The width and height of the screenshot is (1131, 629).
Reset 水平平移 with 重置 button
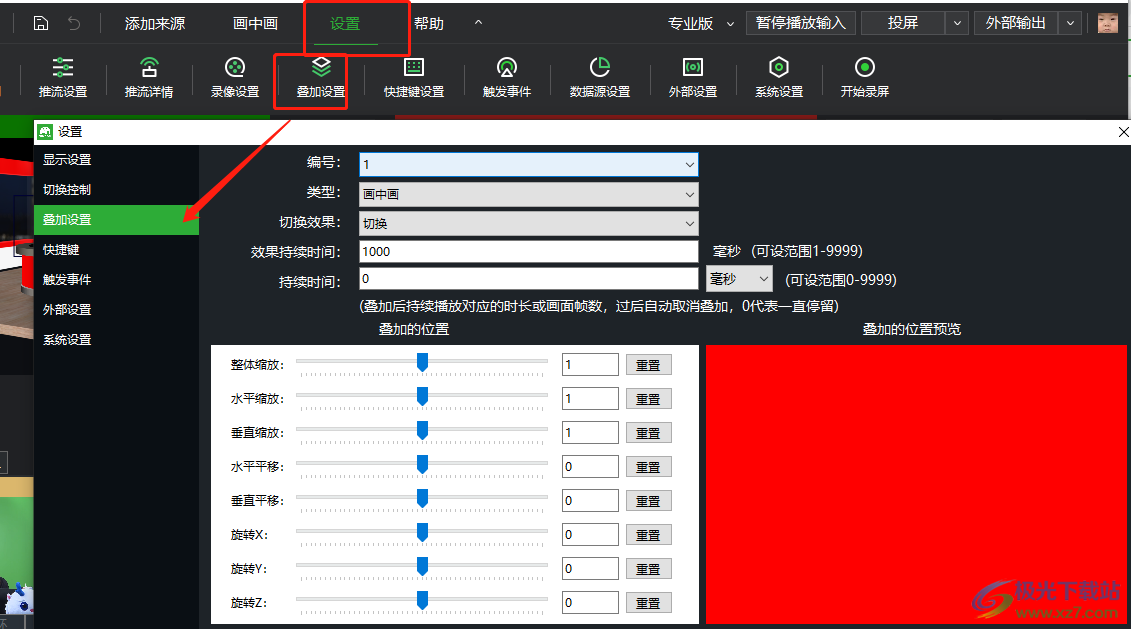(648, 467)
